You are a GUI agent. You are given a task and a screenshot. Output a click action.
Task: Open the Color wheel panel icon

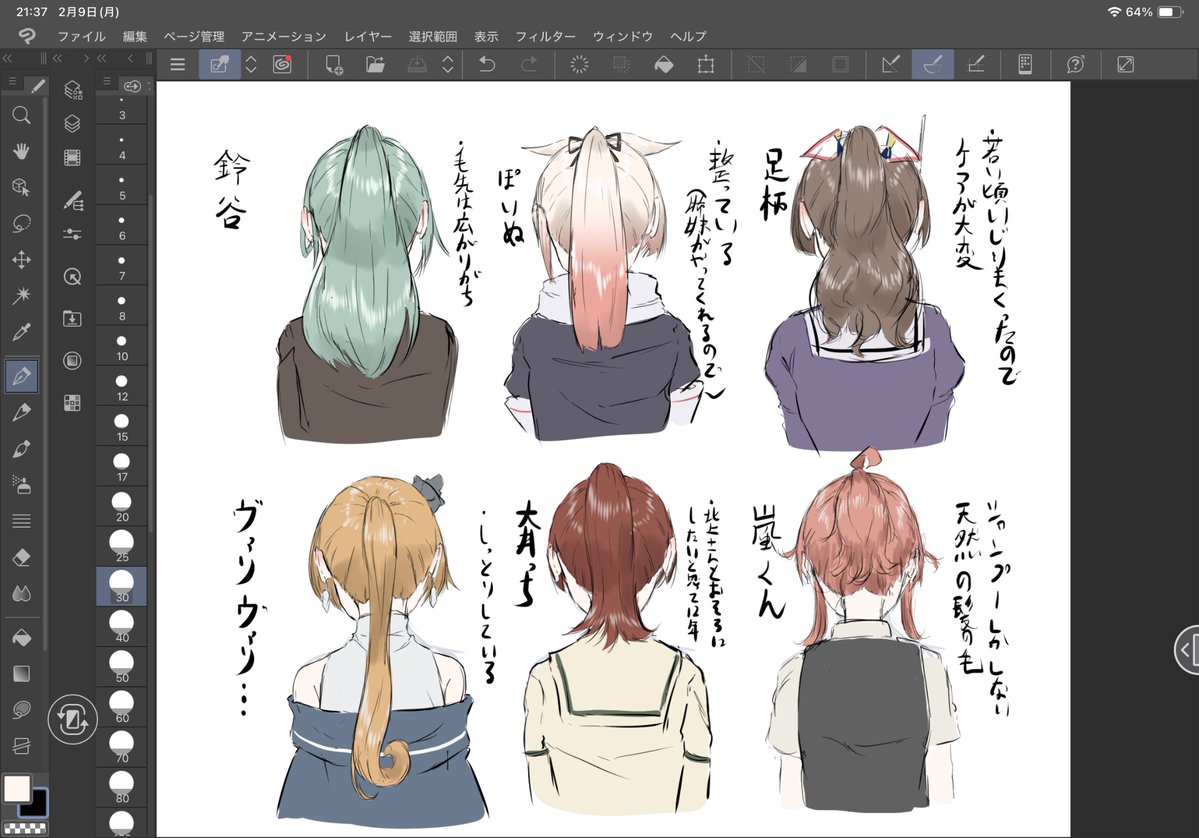coord(73,360)
